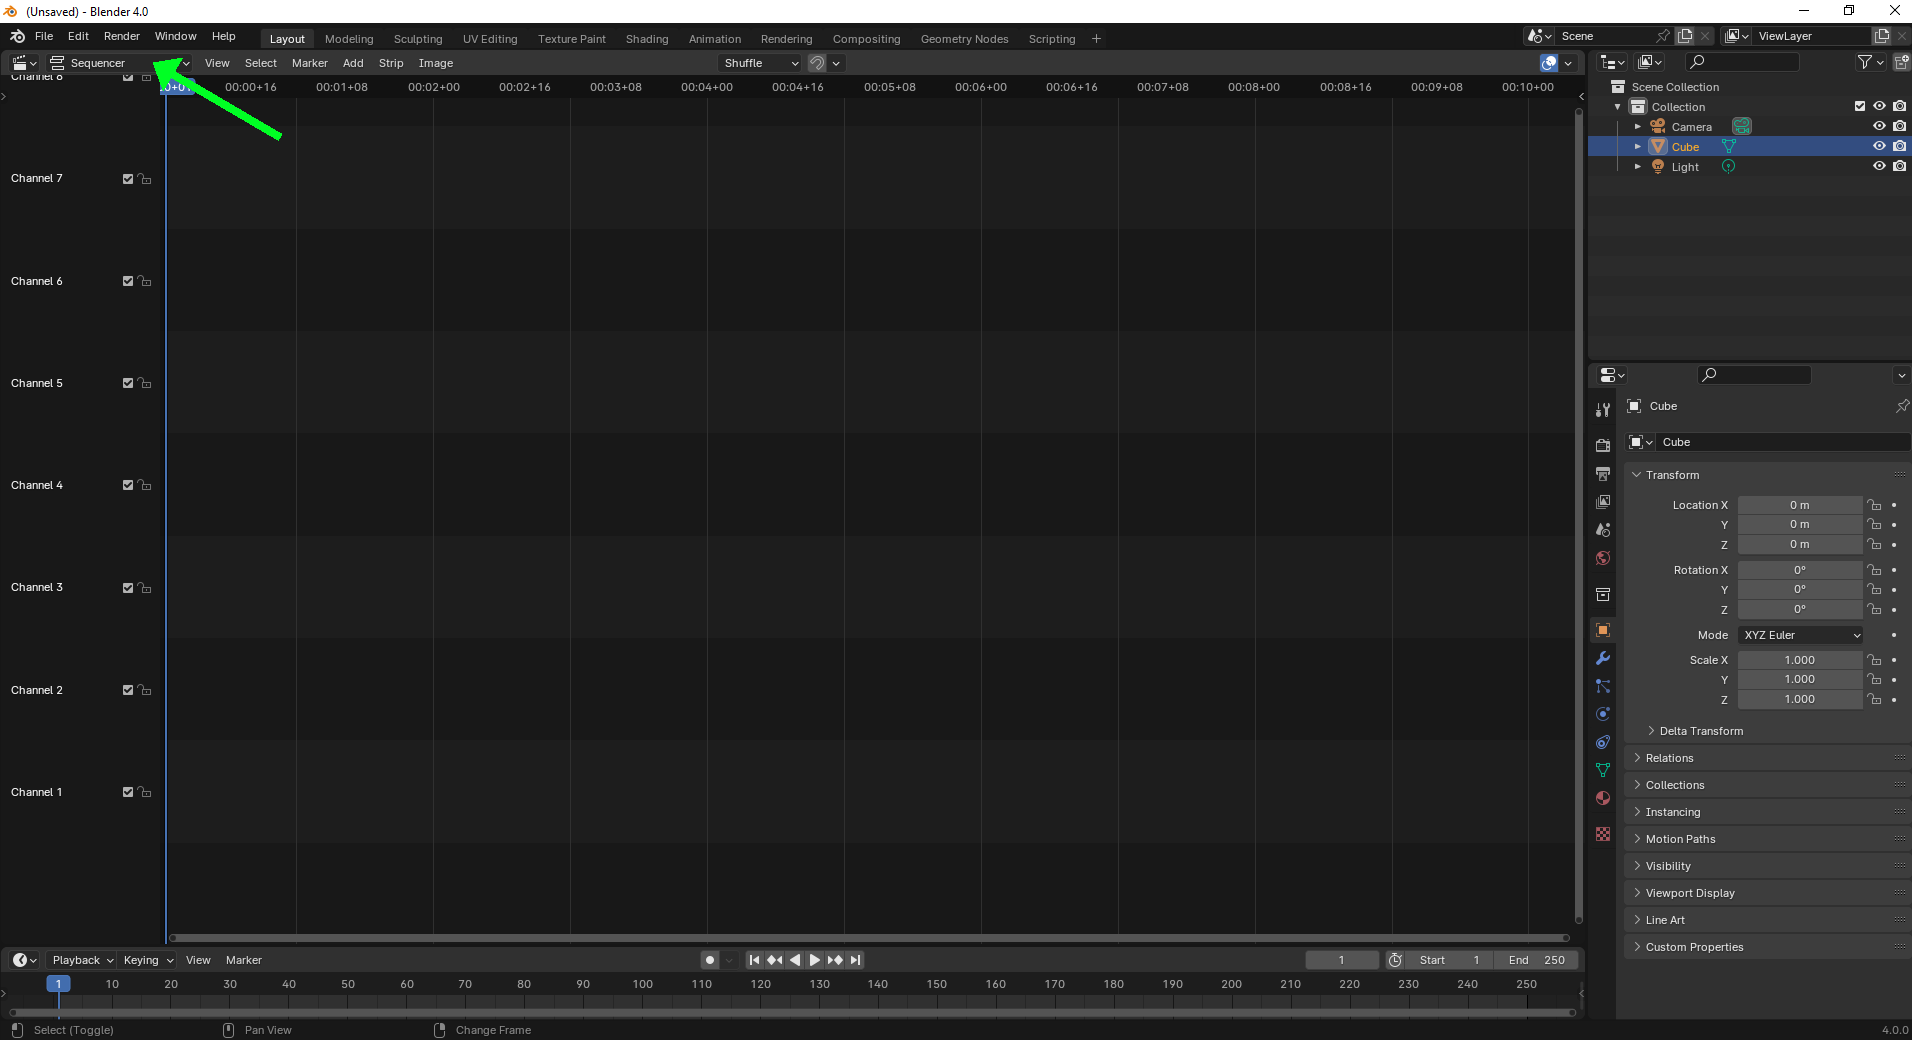
Task: Open the Playback popover
Action: tap(83, 960)
